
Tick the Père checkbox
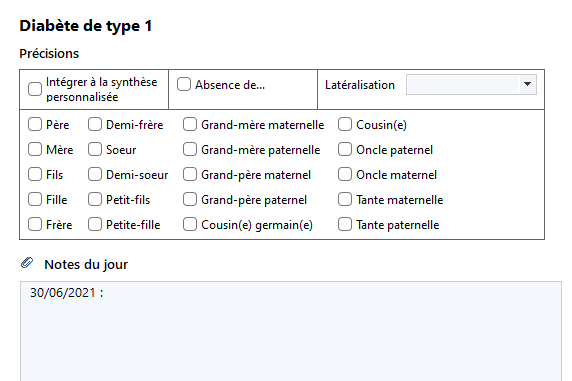coord(35,124)
